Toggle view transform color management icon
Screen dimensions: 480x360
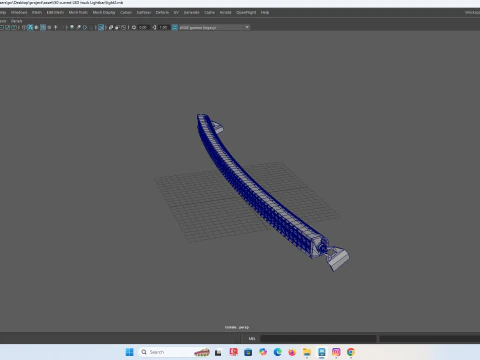174,27
